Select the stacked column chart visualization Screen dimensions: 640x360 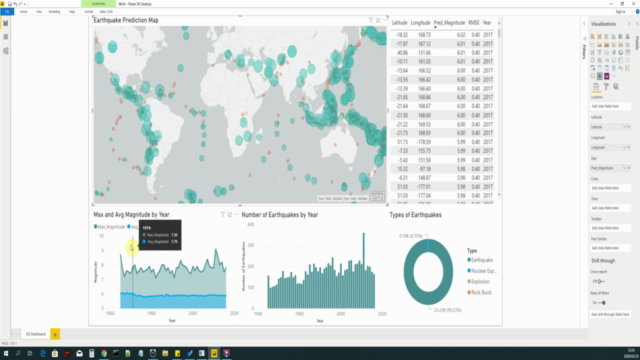tap(600, 37)
